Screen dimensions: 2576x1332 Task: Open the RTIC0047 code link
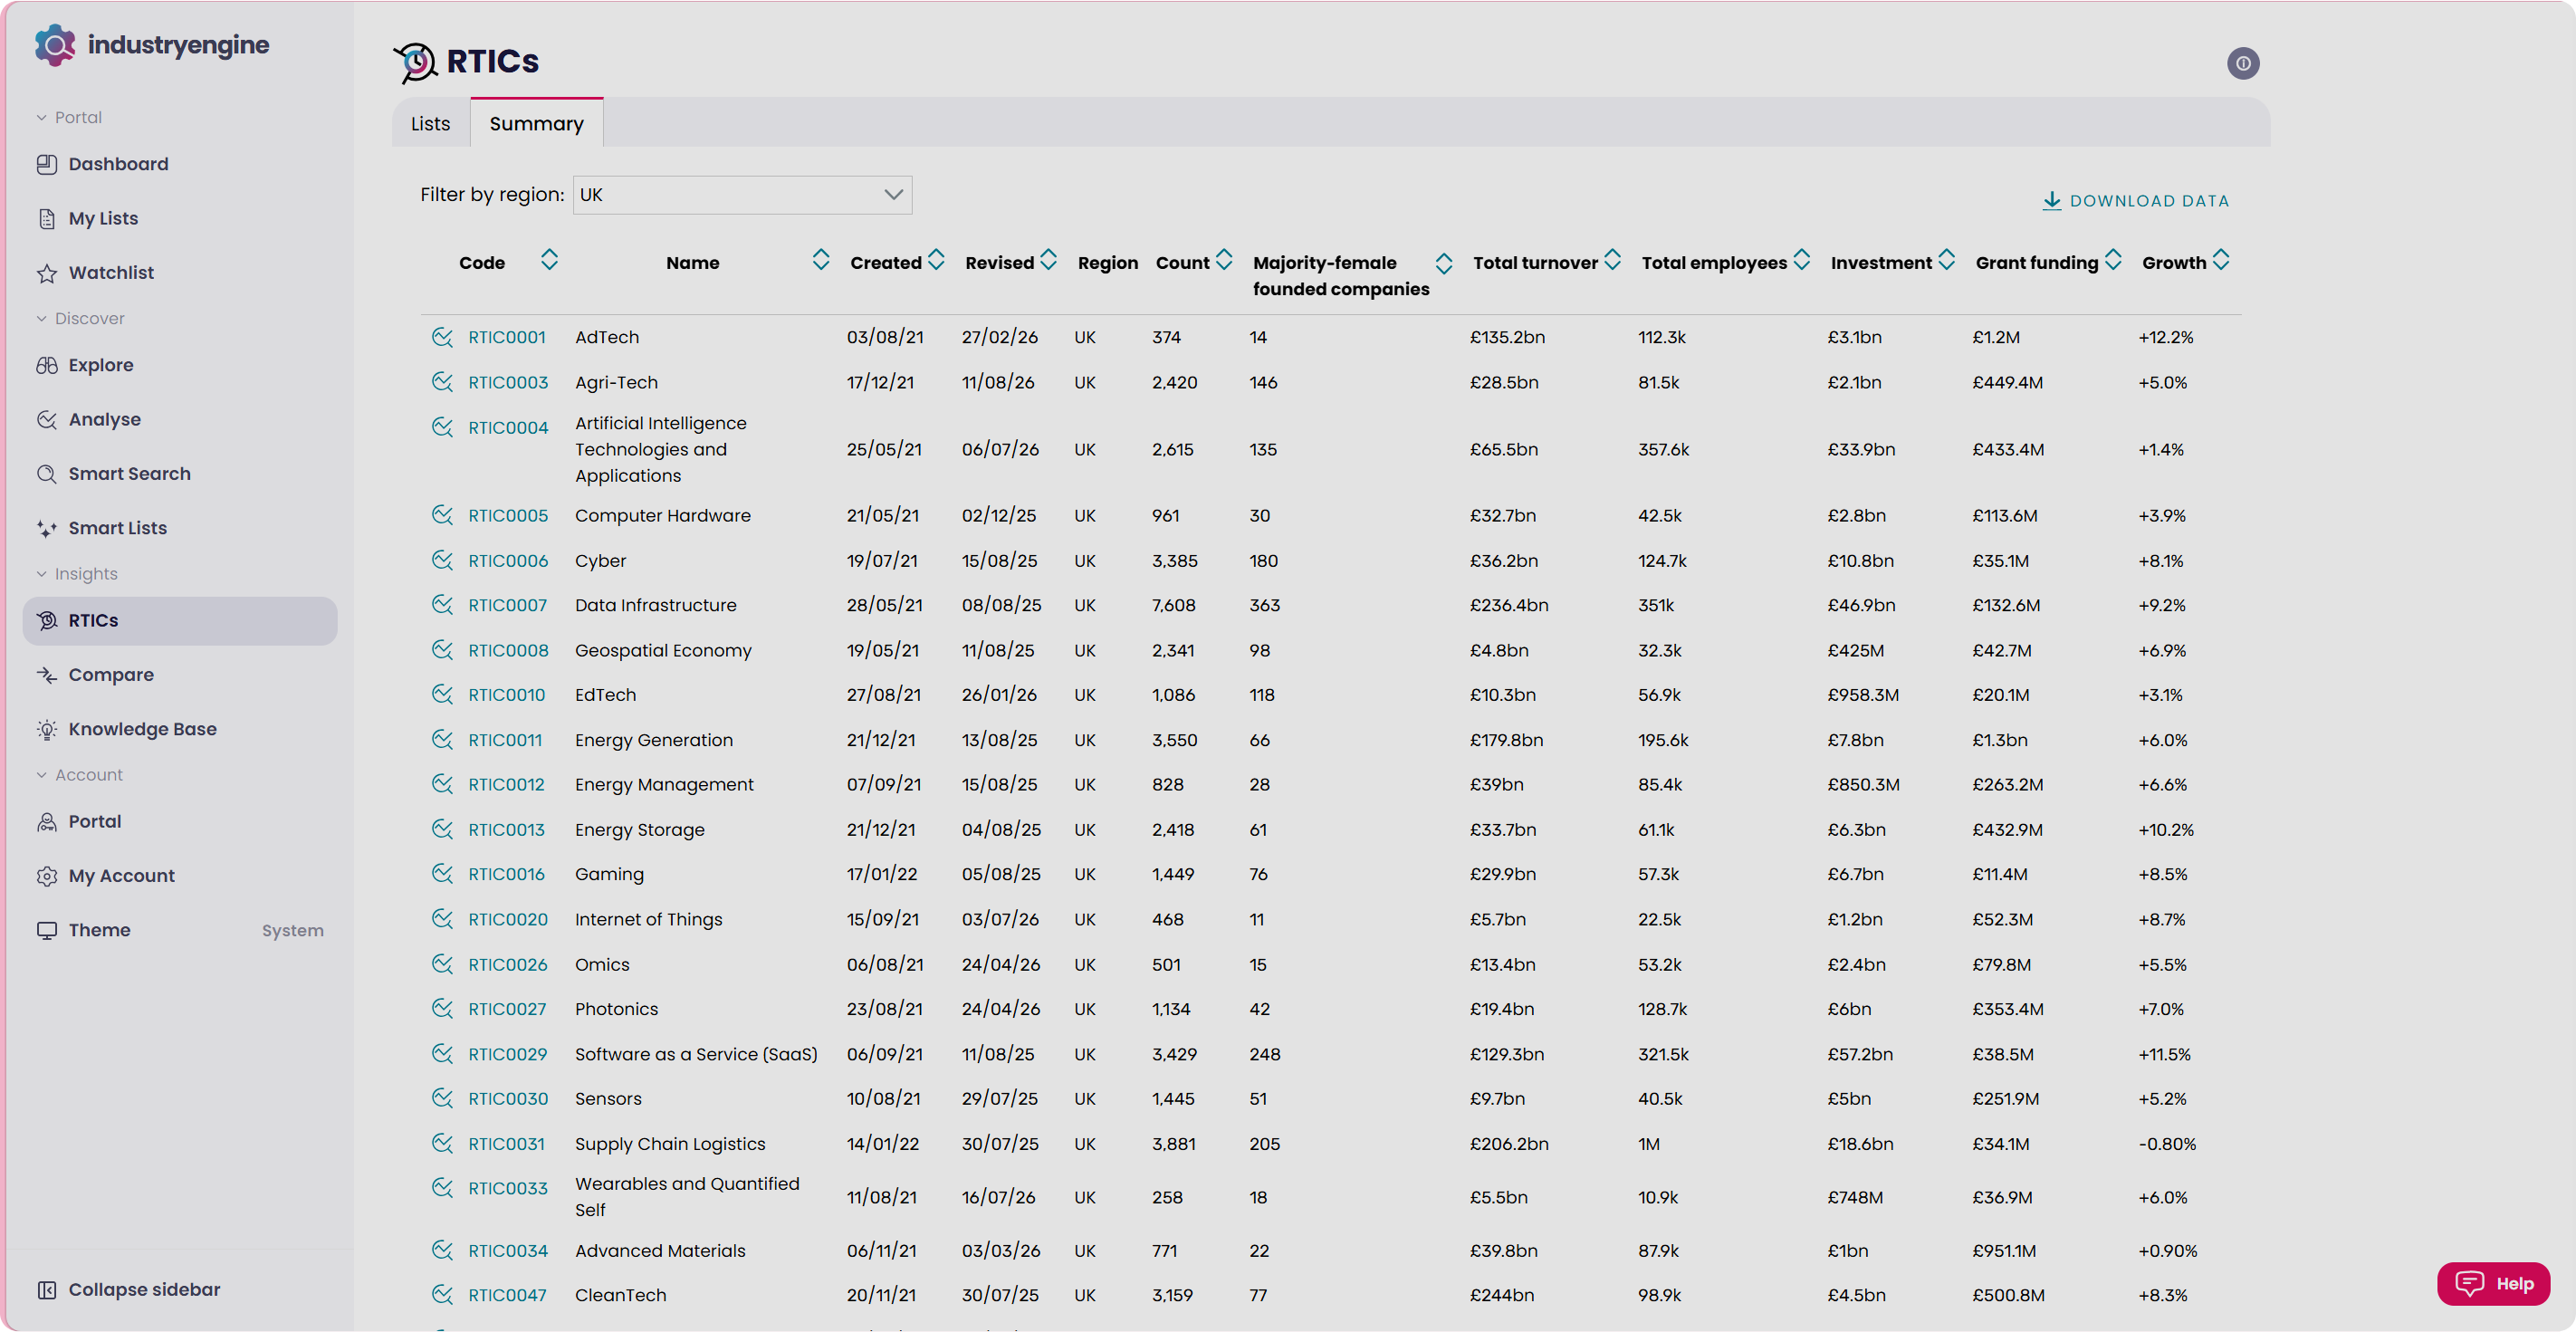508,1295
